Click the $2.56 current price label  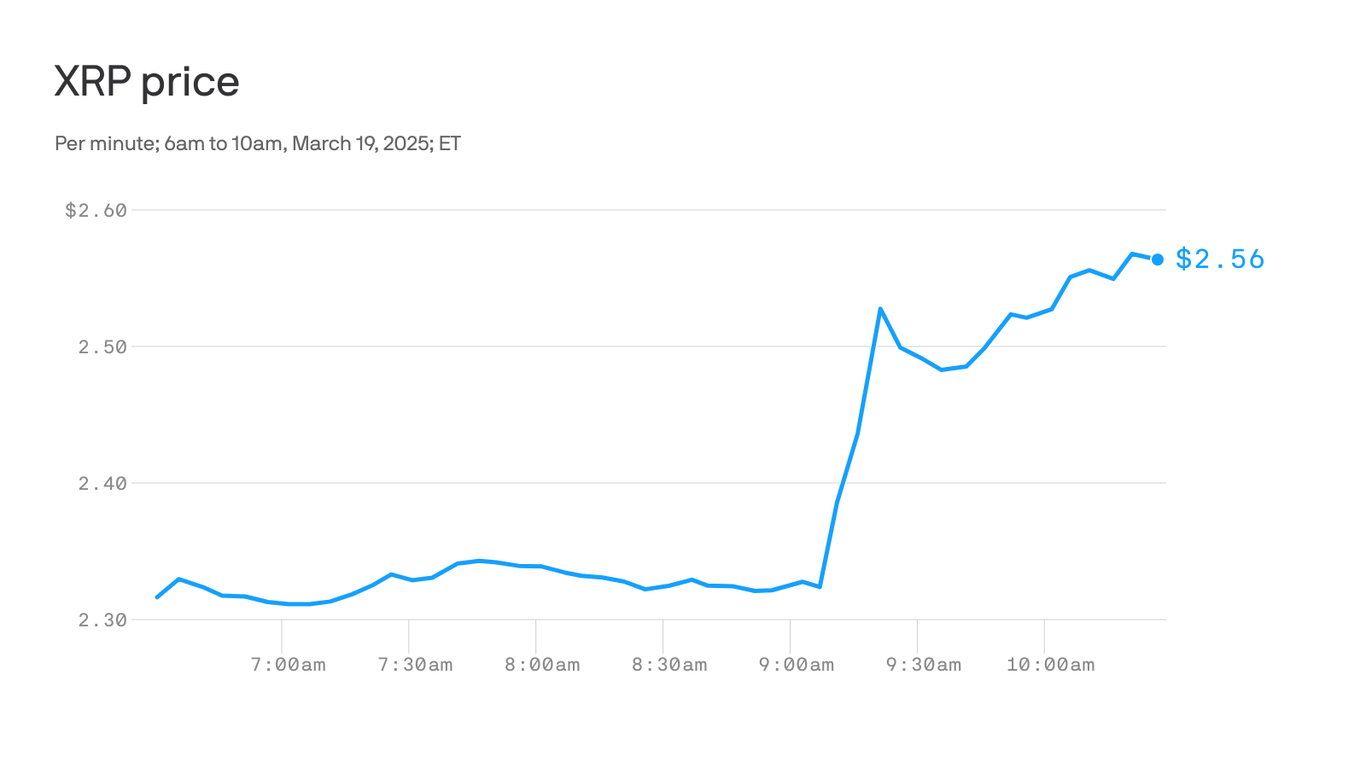[1220, 260]
